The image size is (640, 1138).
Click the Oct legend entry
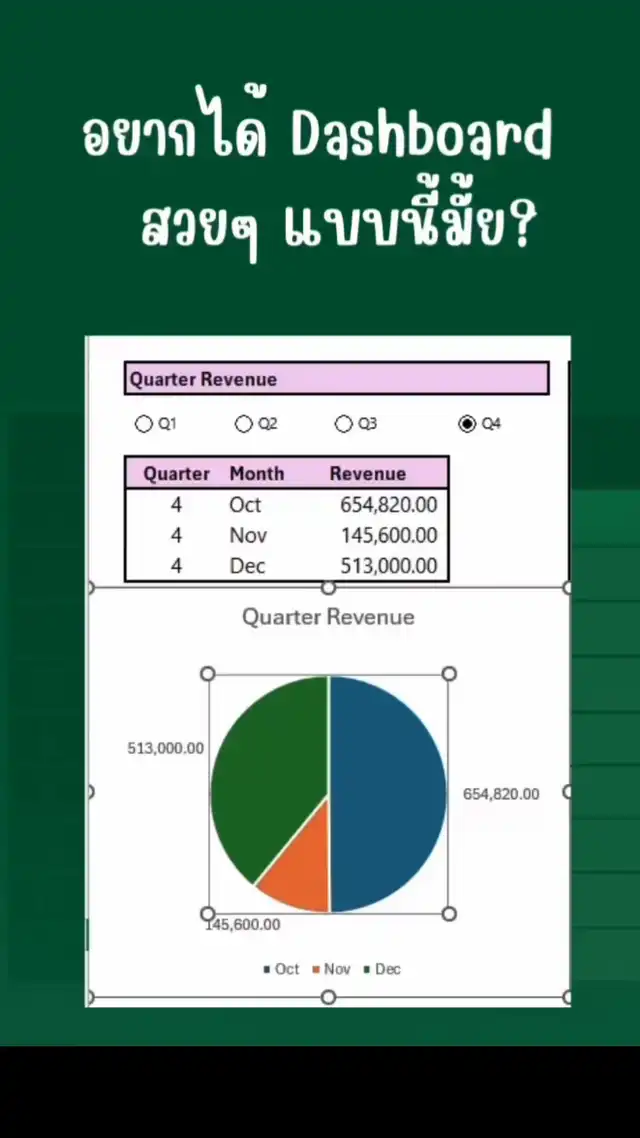pos(281,969)
